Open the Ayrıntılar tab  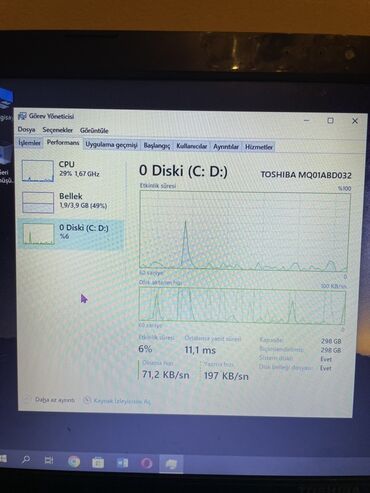[226, 147]
